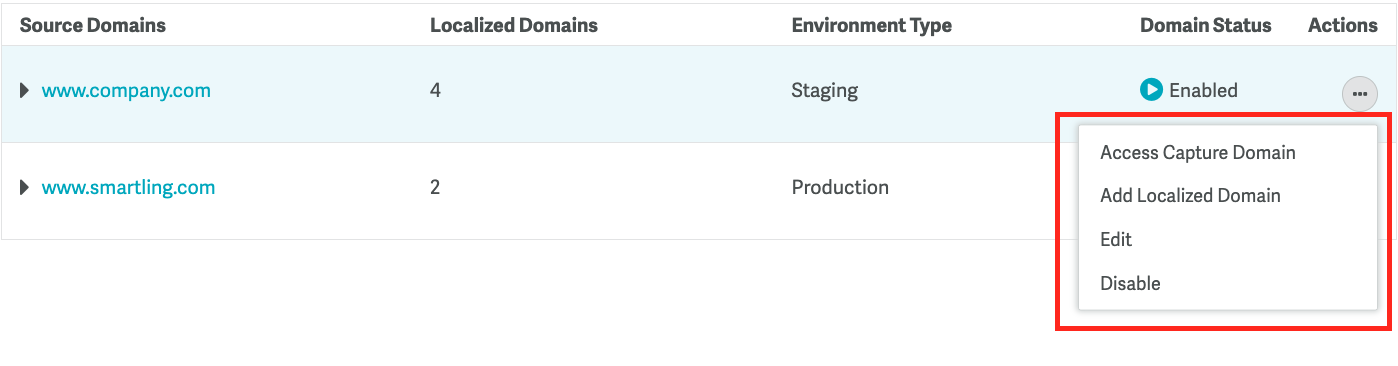Expand the www.smartling.com row triangle
Image resolution: width=1398 pixels, height=366 pixels.
[x=25, y=187]
